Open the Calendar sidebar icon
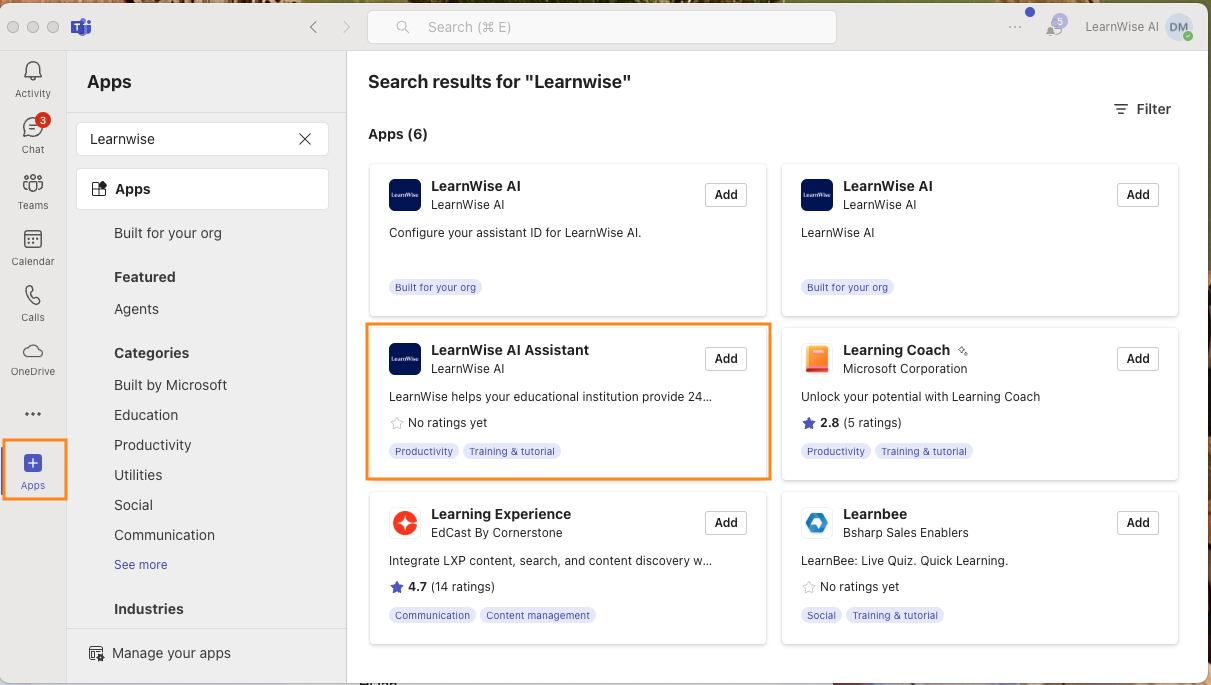Viewport: 1211px width, 685px height. (33, 240)
